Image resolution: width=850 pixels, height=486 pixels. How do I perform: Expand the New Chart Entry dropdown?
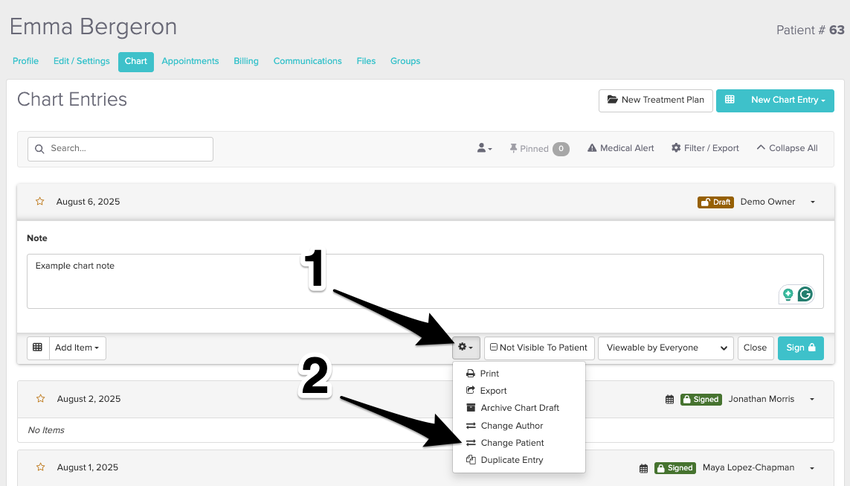[x=775, y=100]
